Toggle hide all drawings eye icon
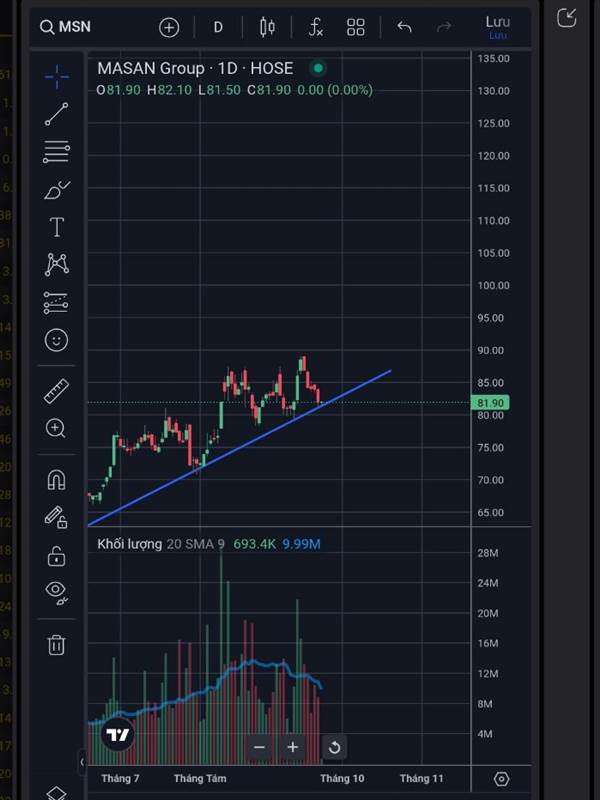Screen dimensions: 600x800 (57, 592)
